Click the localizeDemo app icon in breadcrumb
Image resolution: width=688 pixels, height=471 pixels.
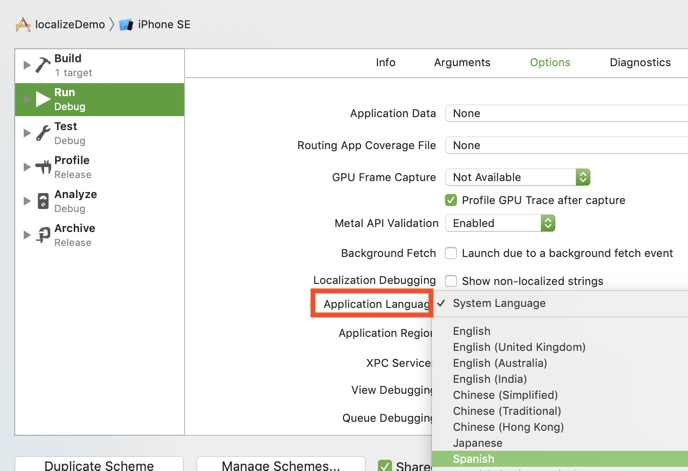[23, 25]
